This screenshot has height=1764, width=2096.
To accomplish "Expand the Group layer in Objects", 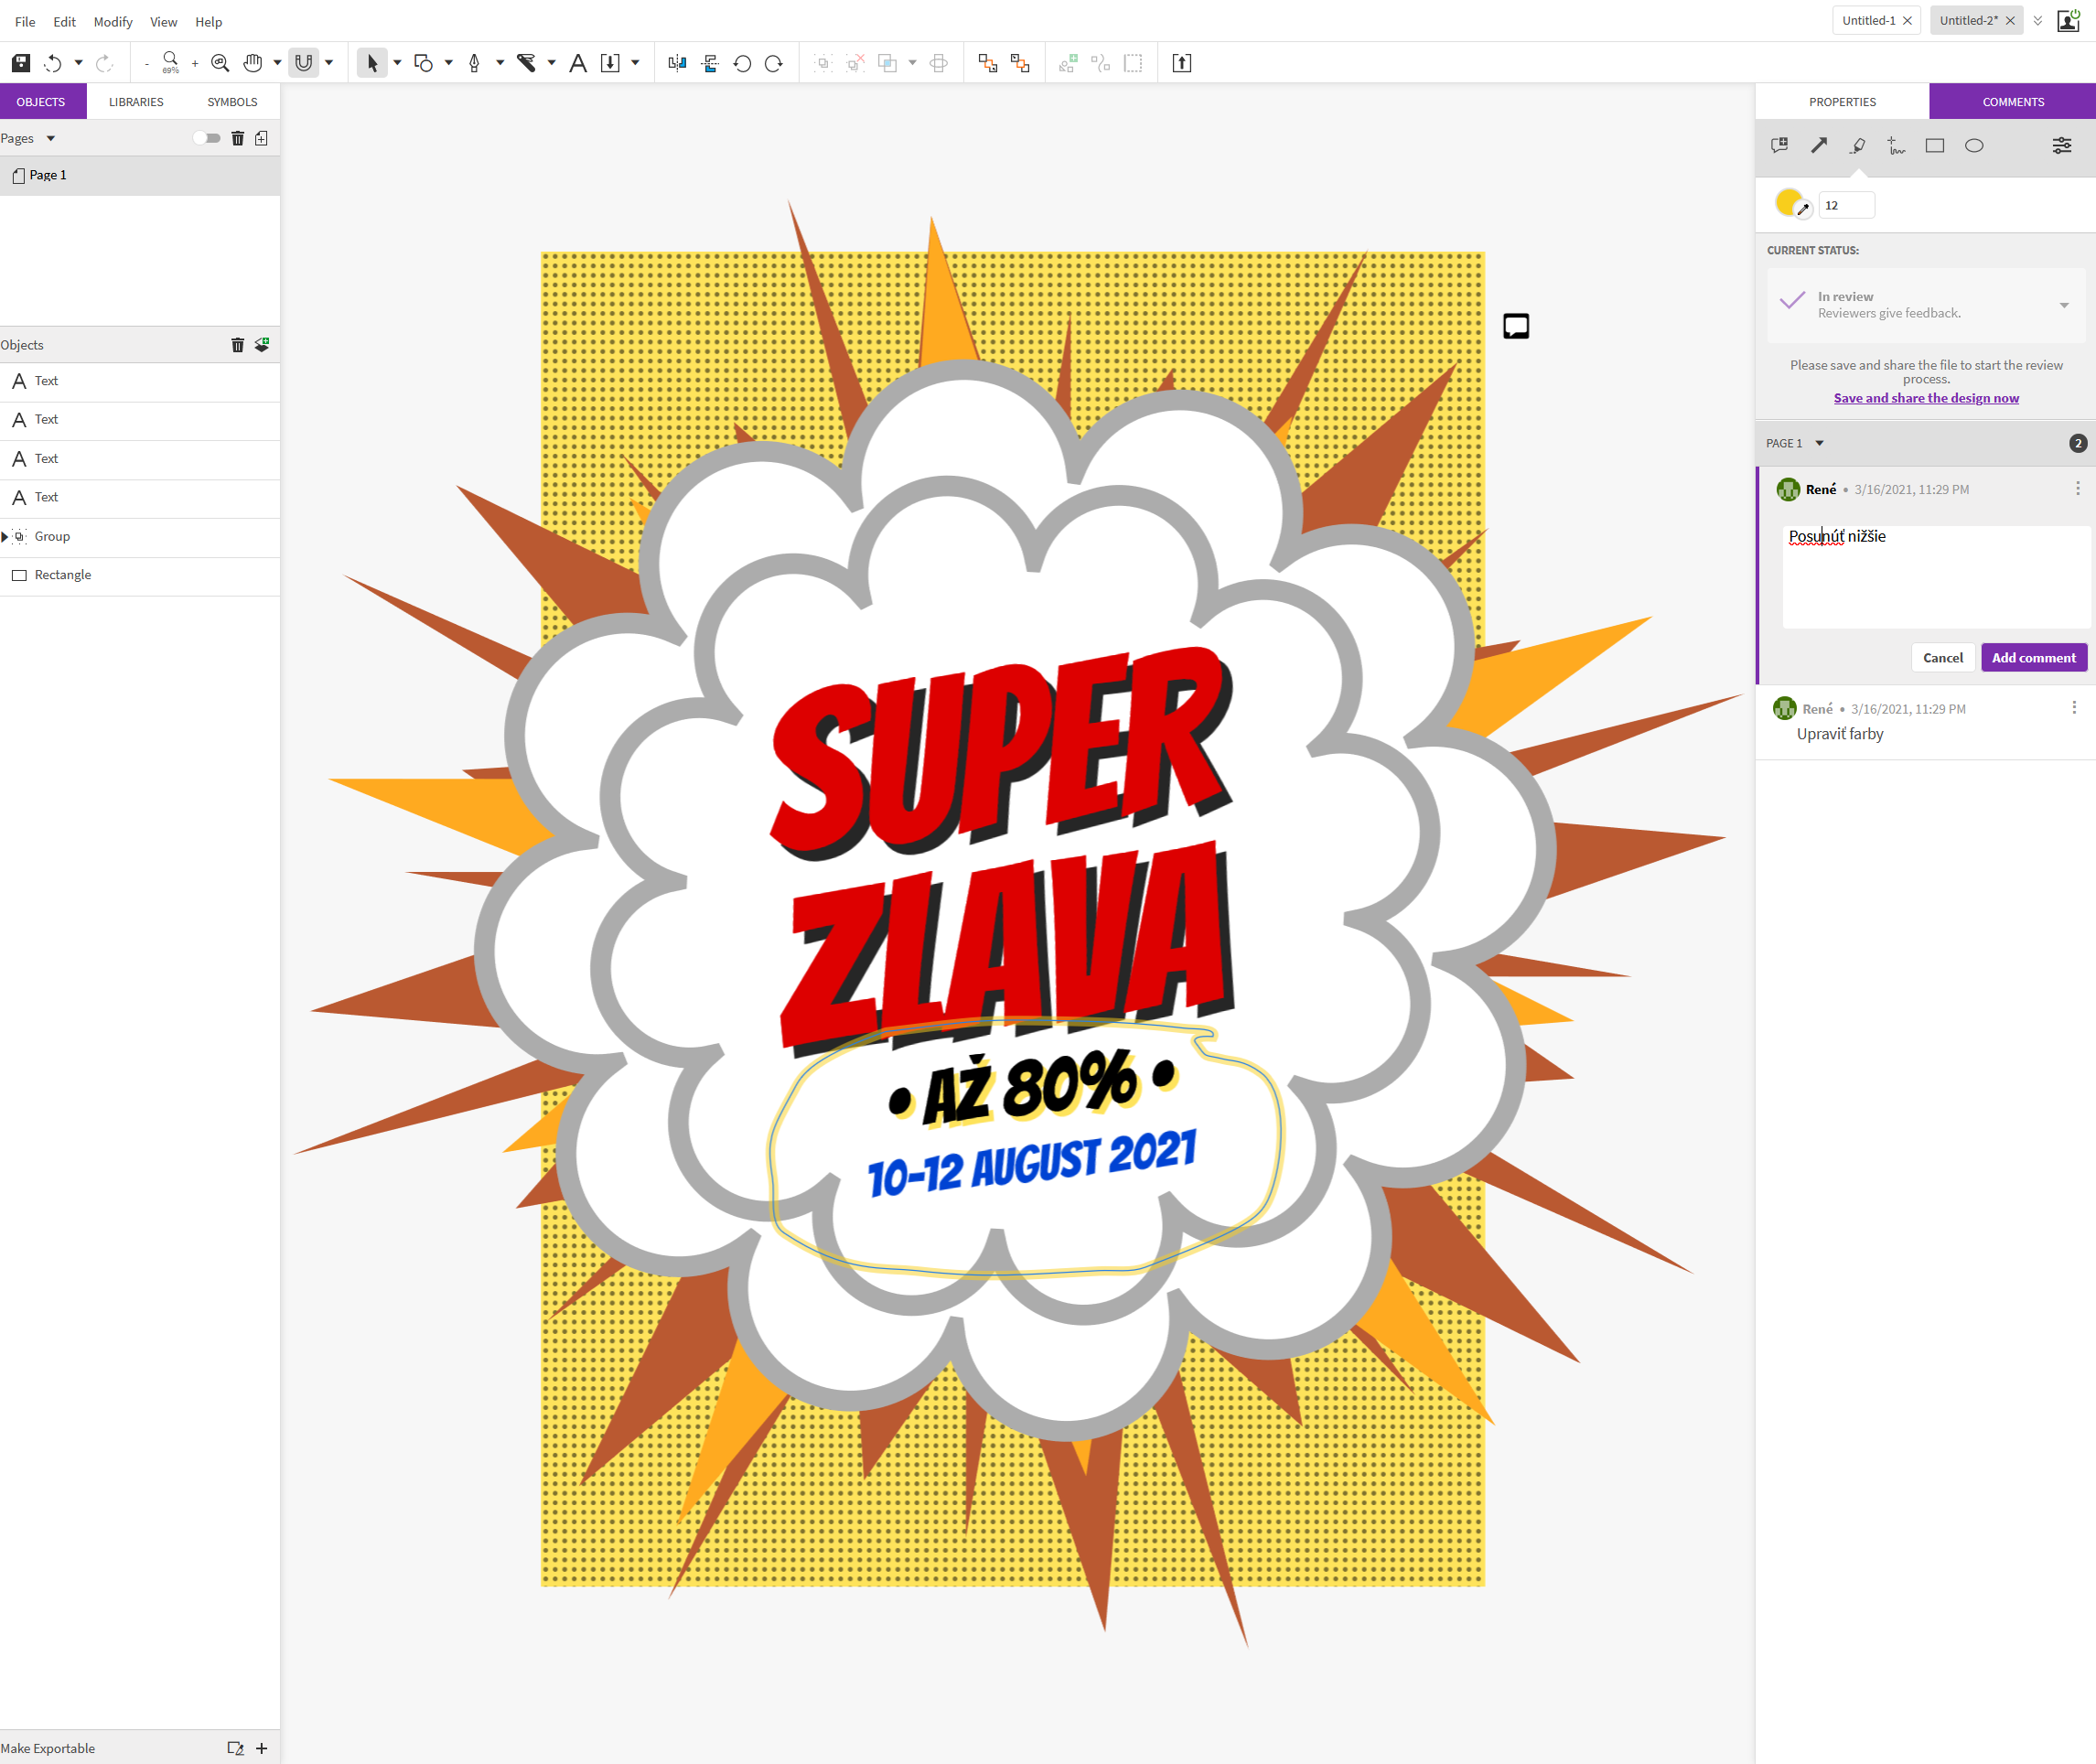I will [5, 537].
